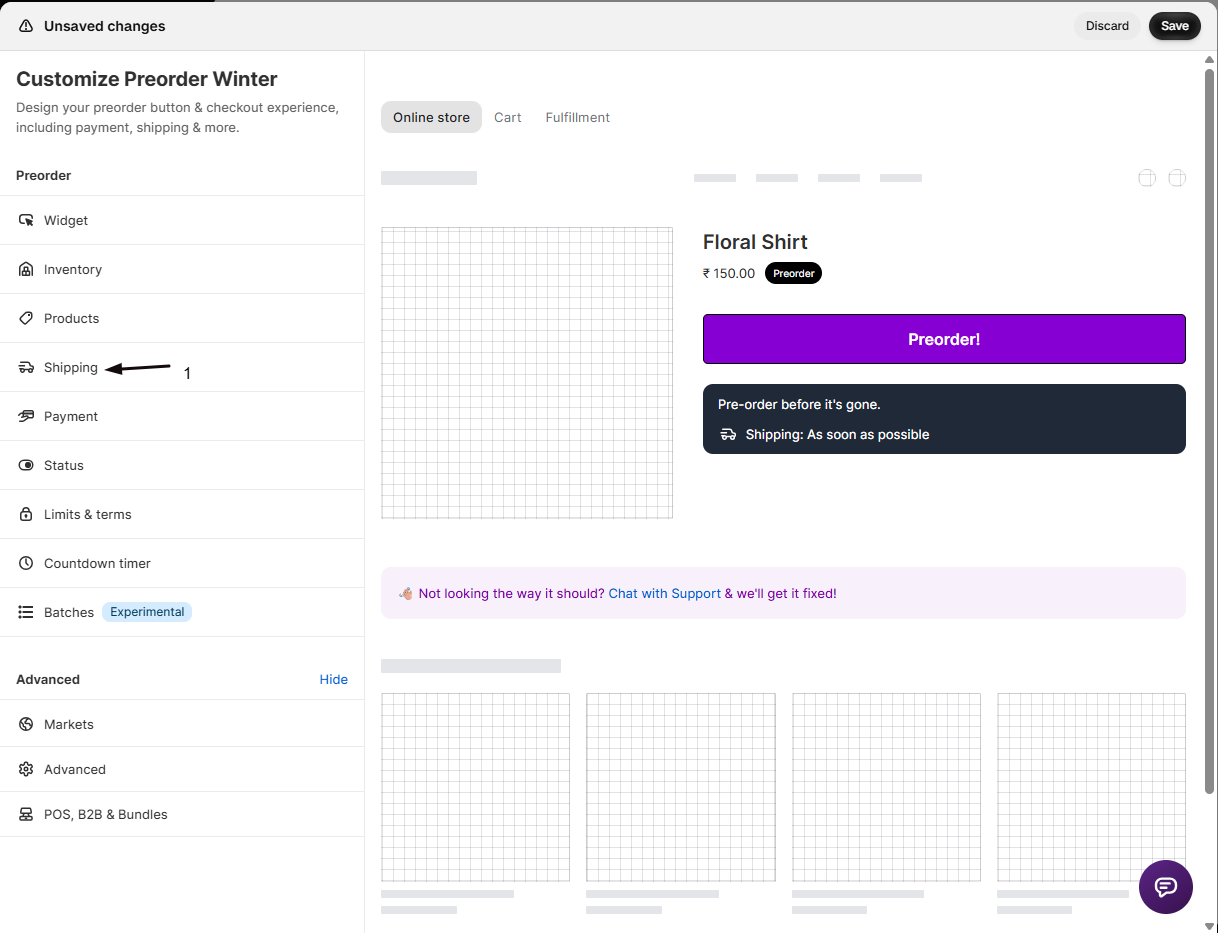Open the Batches section
1218x933 pixels.
182,612
